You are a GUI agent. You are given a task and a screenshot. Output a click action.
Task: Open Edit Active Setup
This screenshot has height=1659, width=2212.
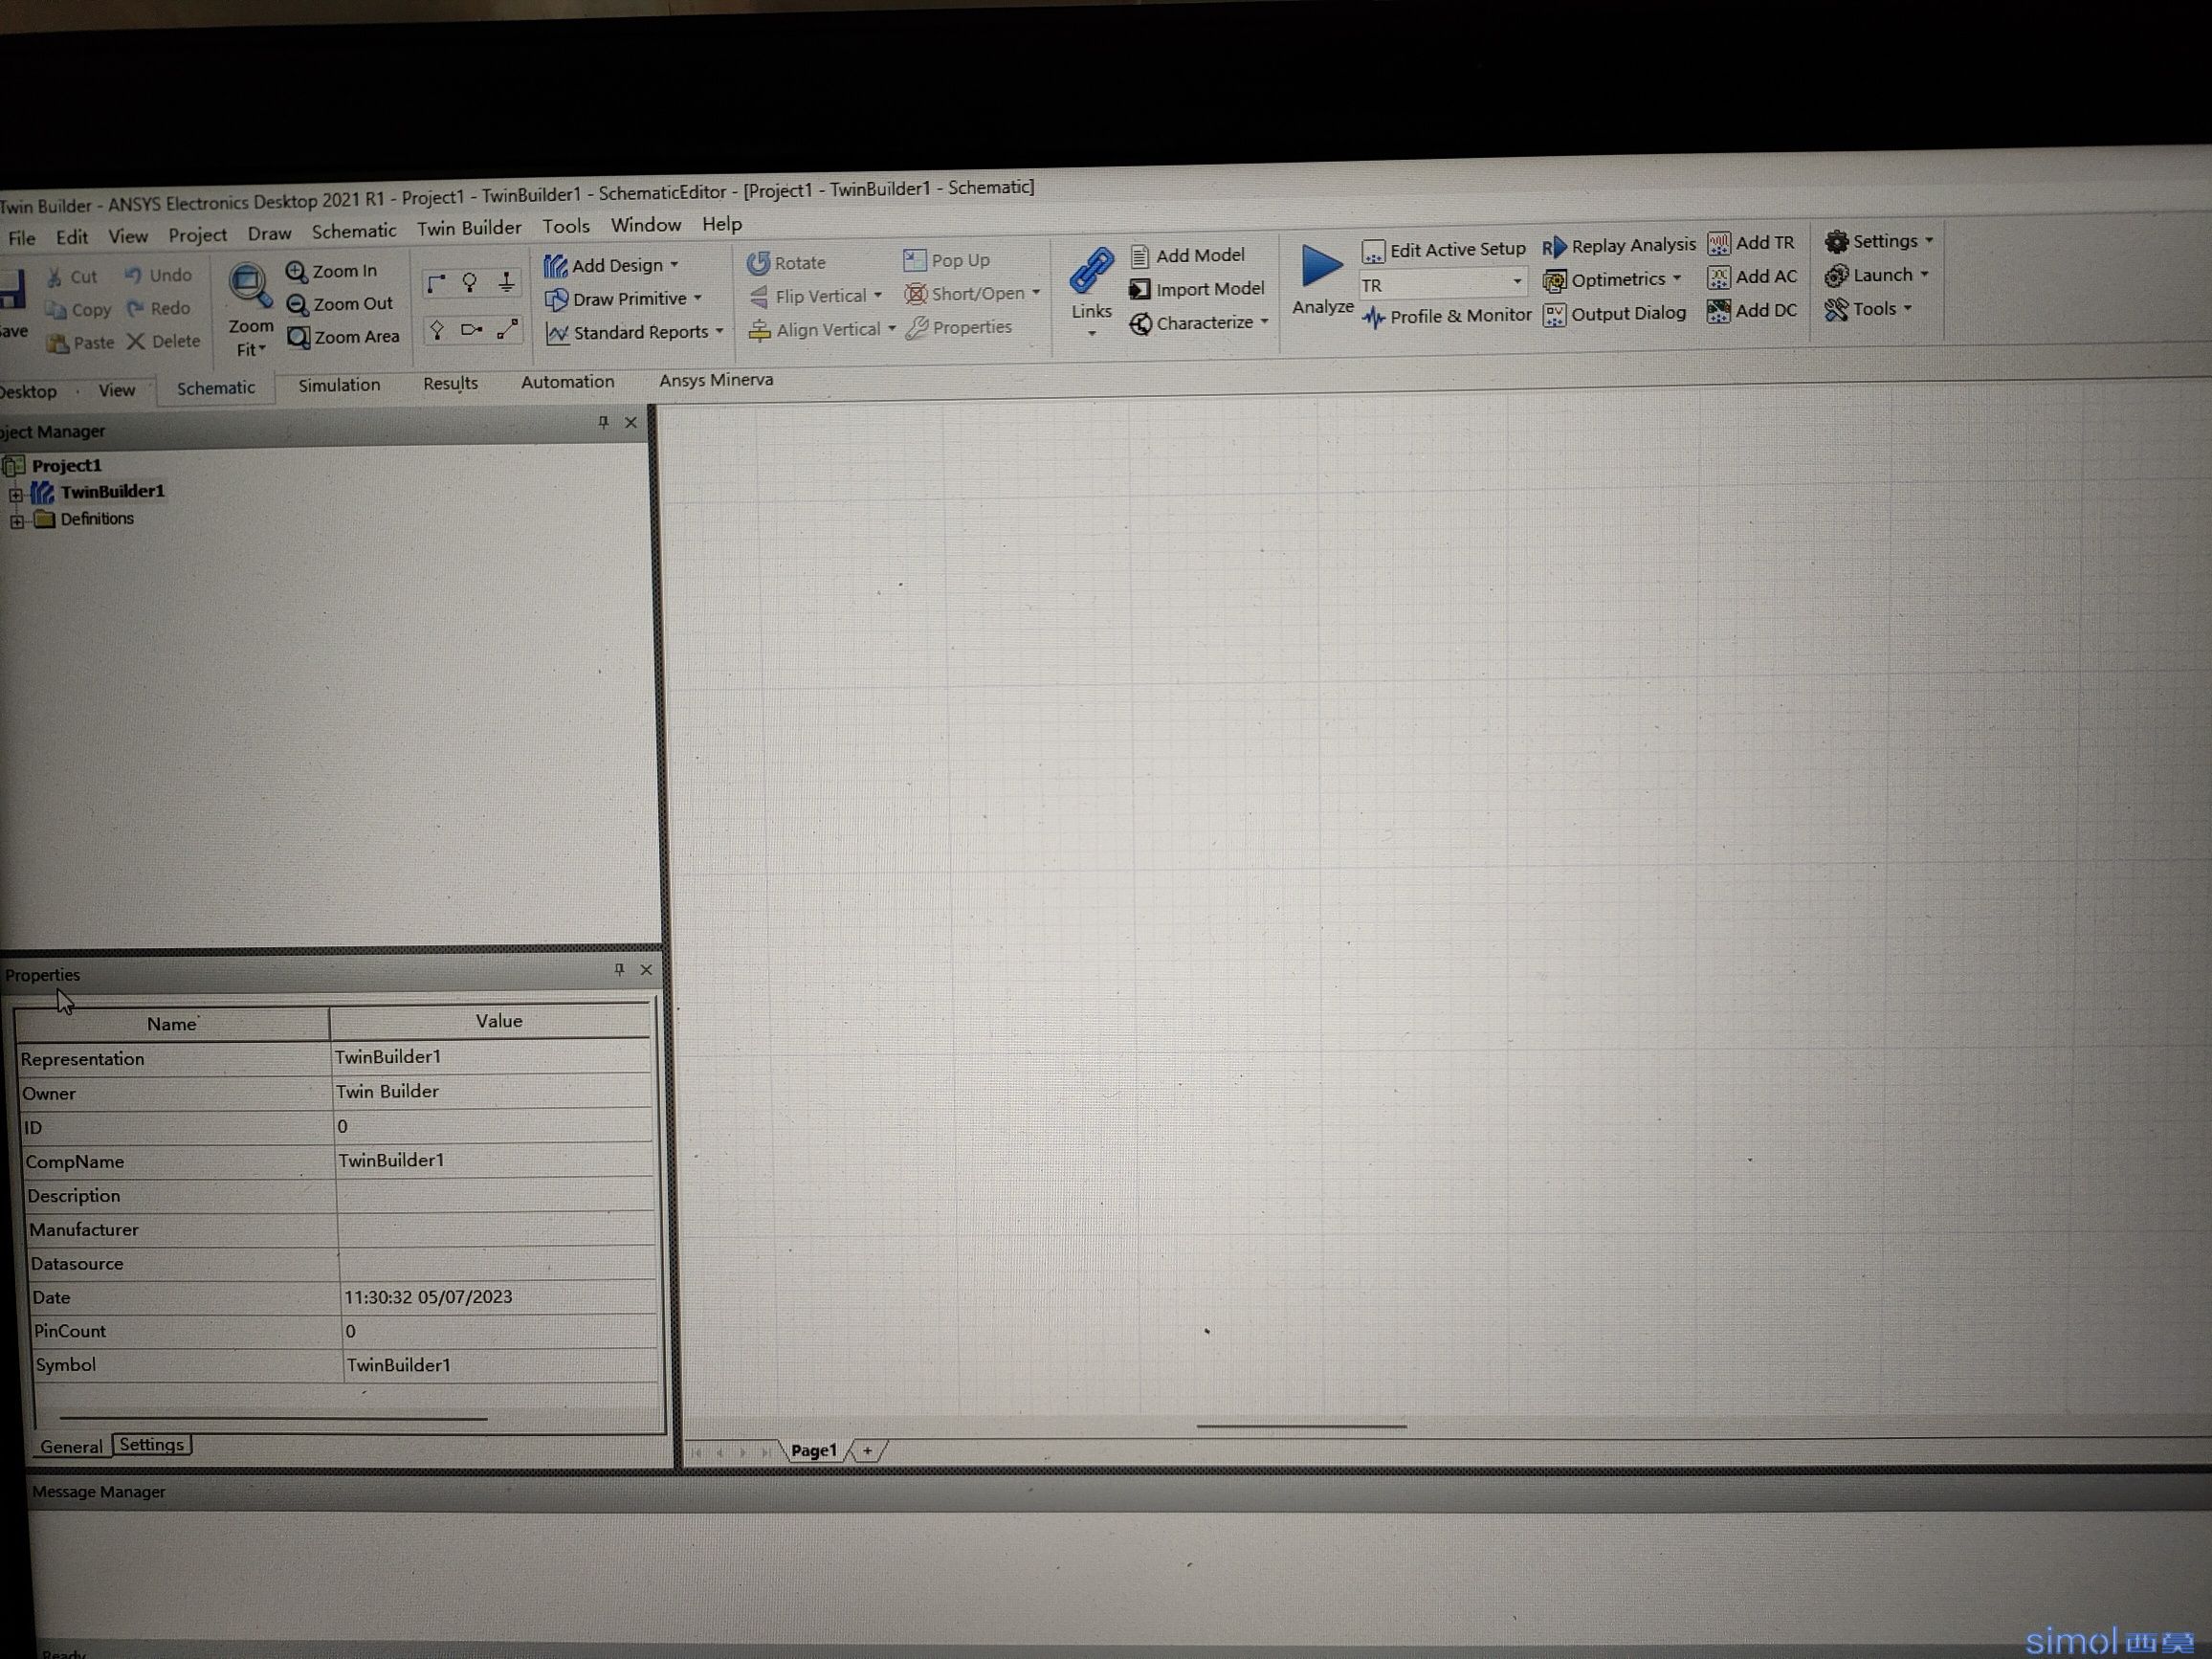coord(1443,250)
